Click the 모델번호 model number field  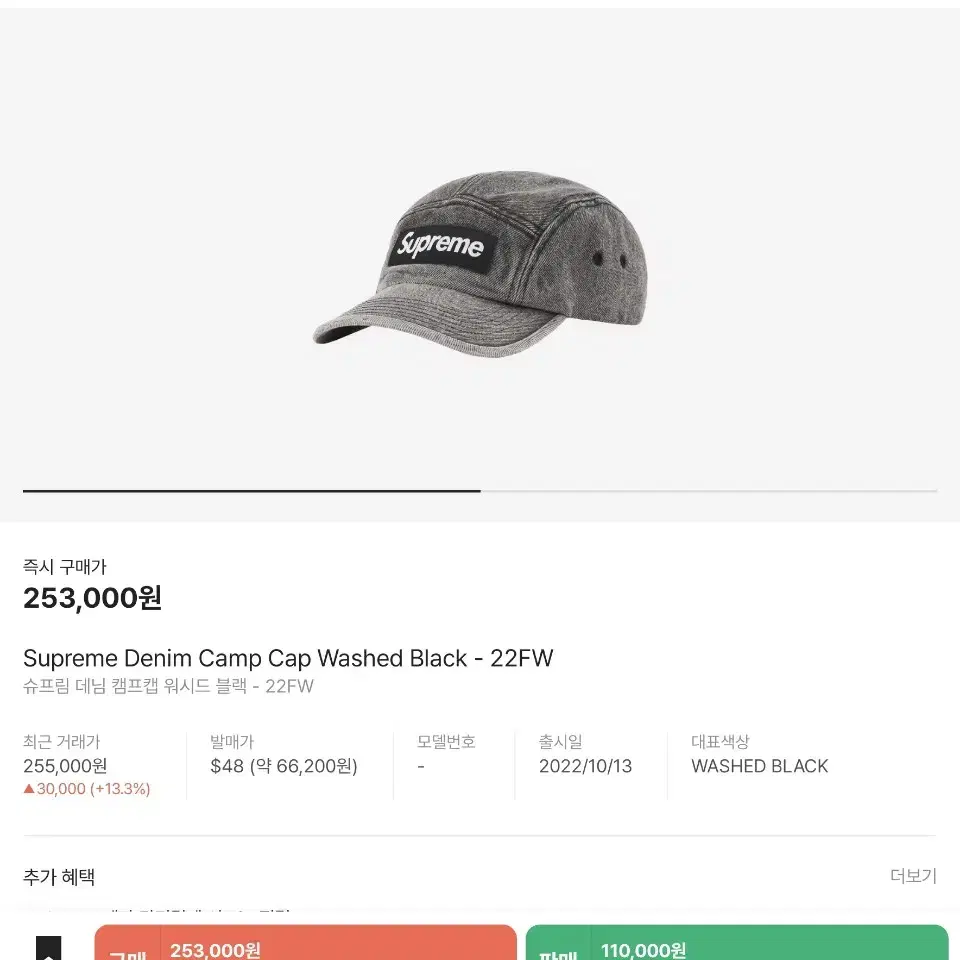click(x=446, y=754)
